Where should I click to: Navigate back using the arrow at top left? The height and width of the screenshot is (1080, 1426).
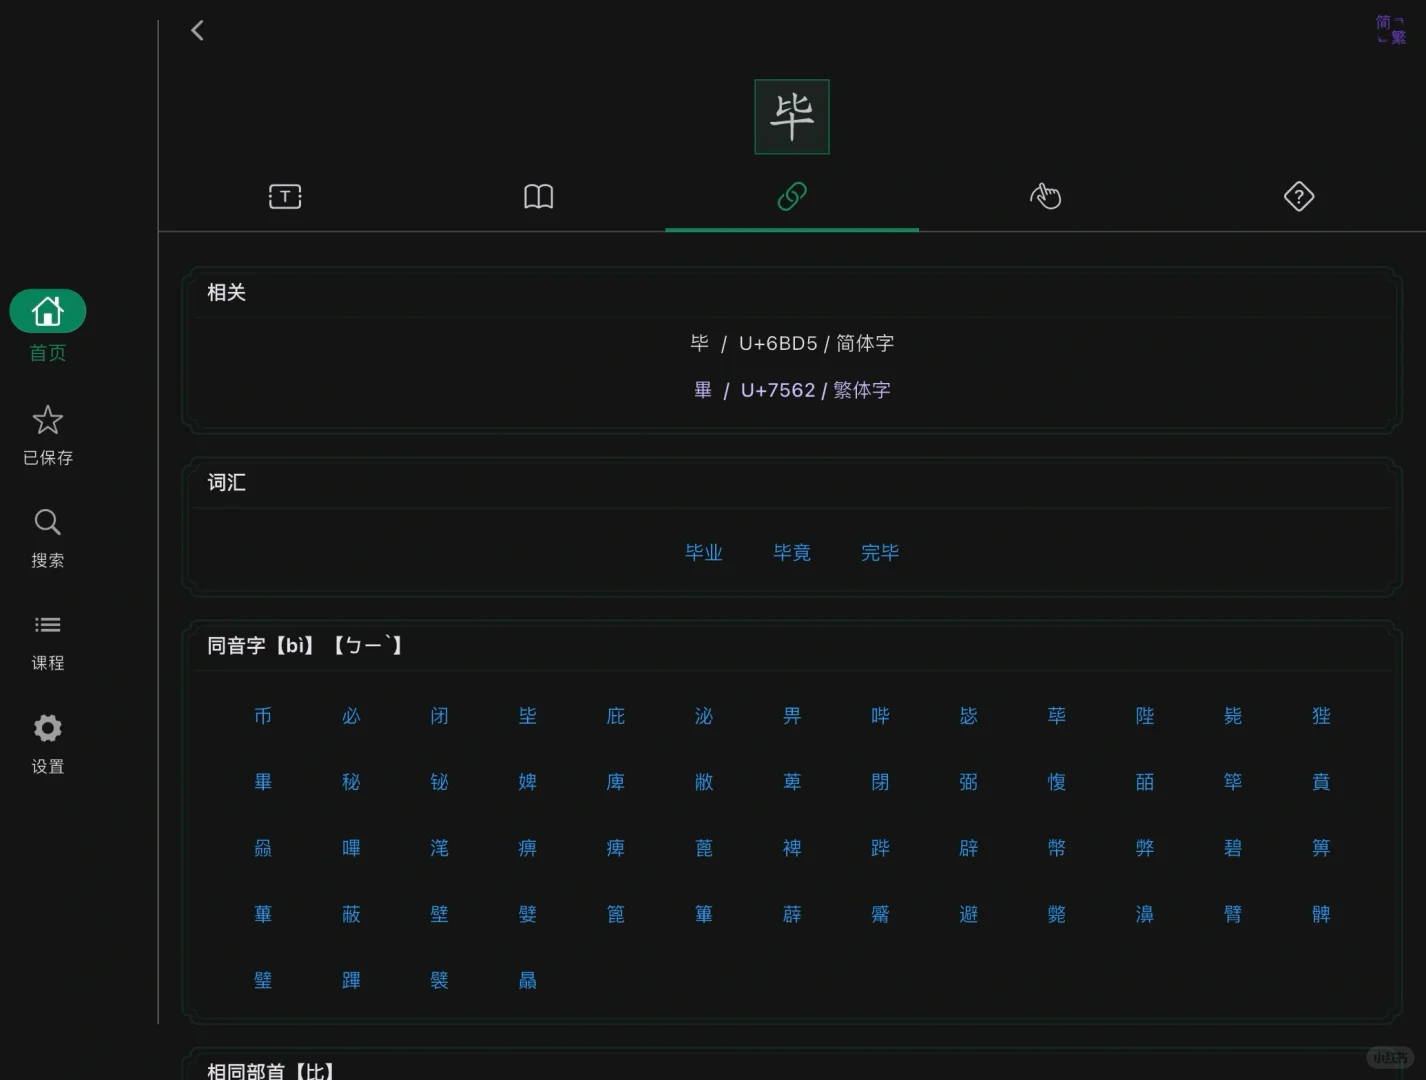click(197, 30)
